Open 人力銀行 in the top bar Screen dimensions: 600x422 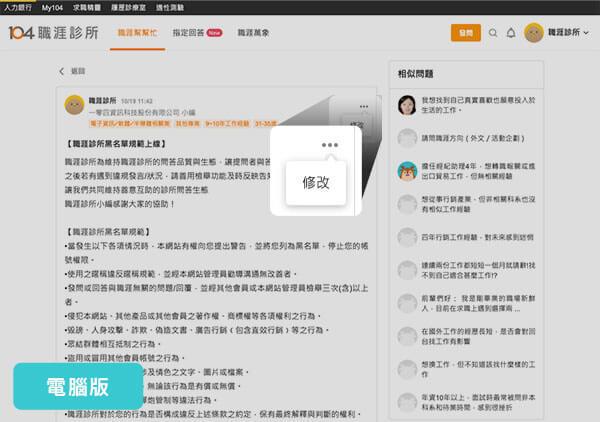click(18, 7)
